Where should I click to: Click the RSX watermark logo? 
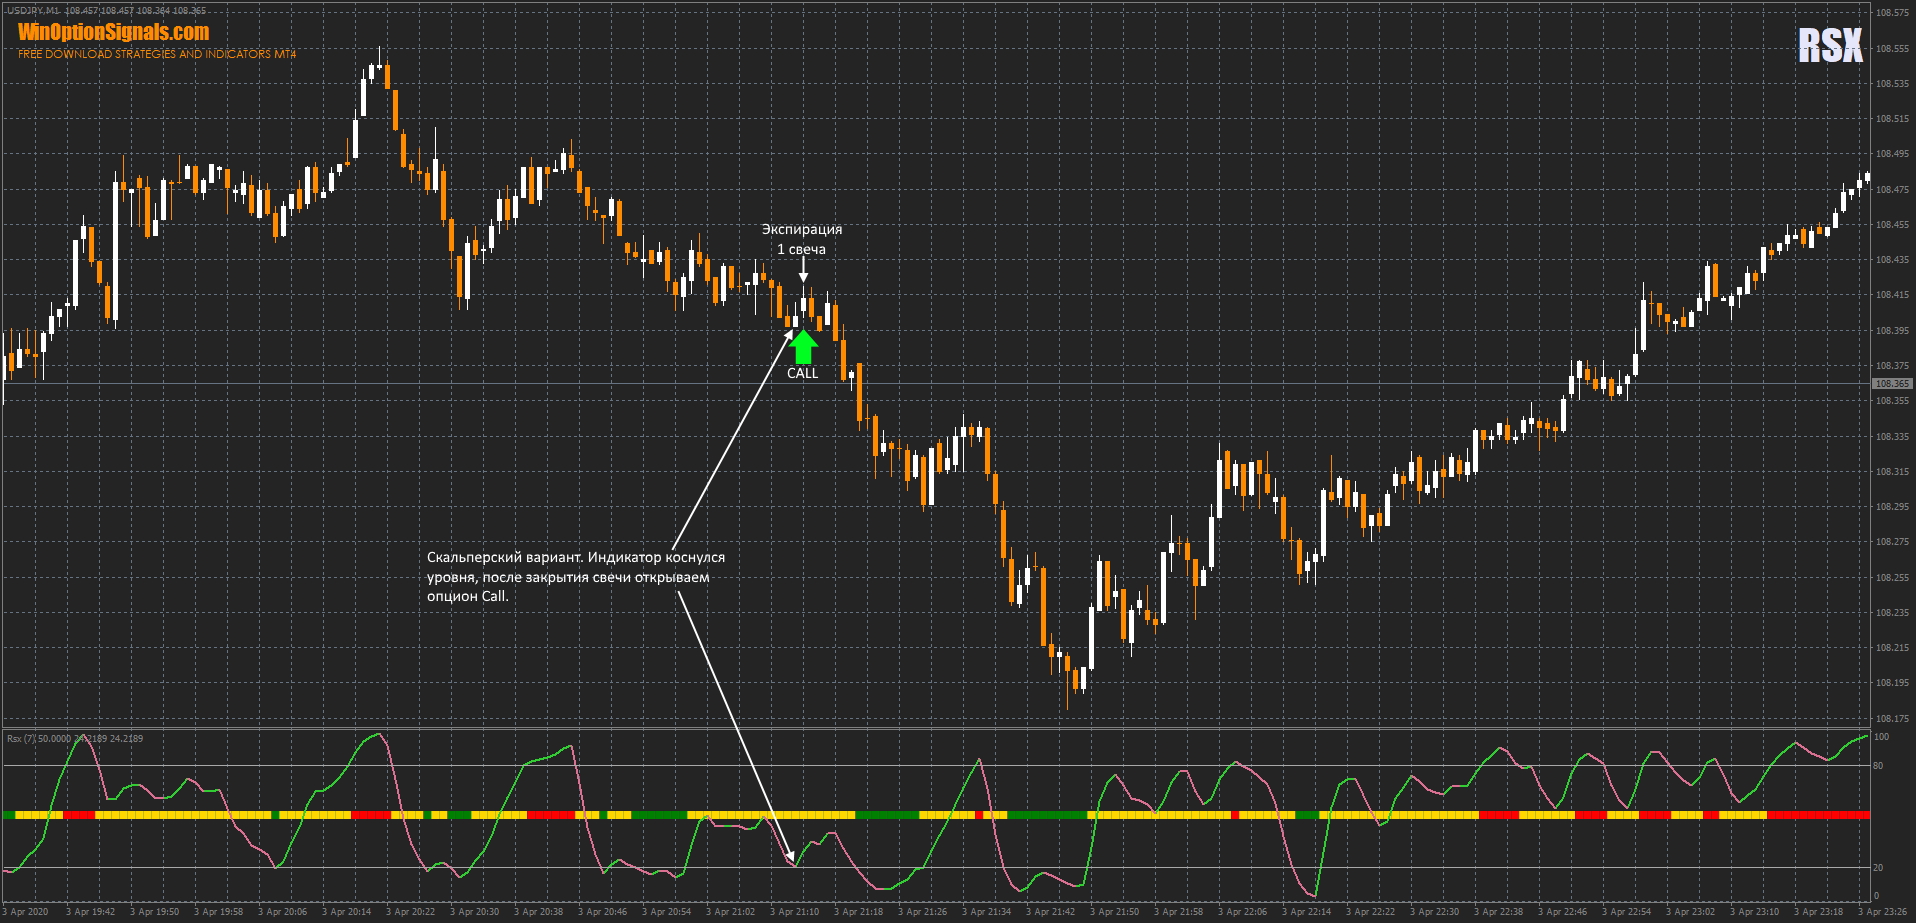(x=1830, y=46)
